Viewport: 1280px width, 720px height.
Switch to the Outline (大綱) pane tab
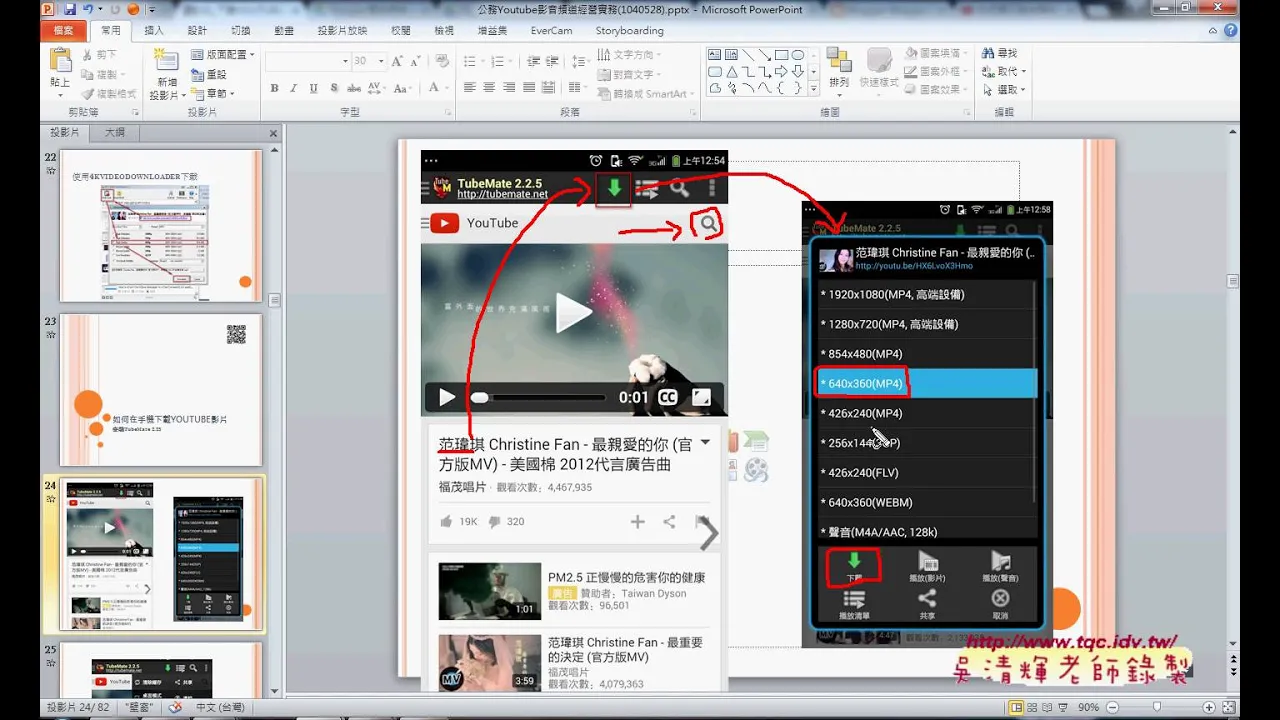114,133
